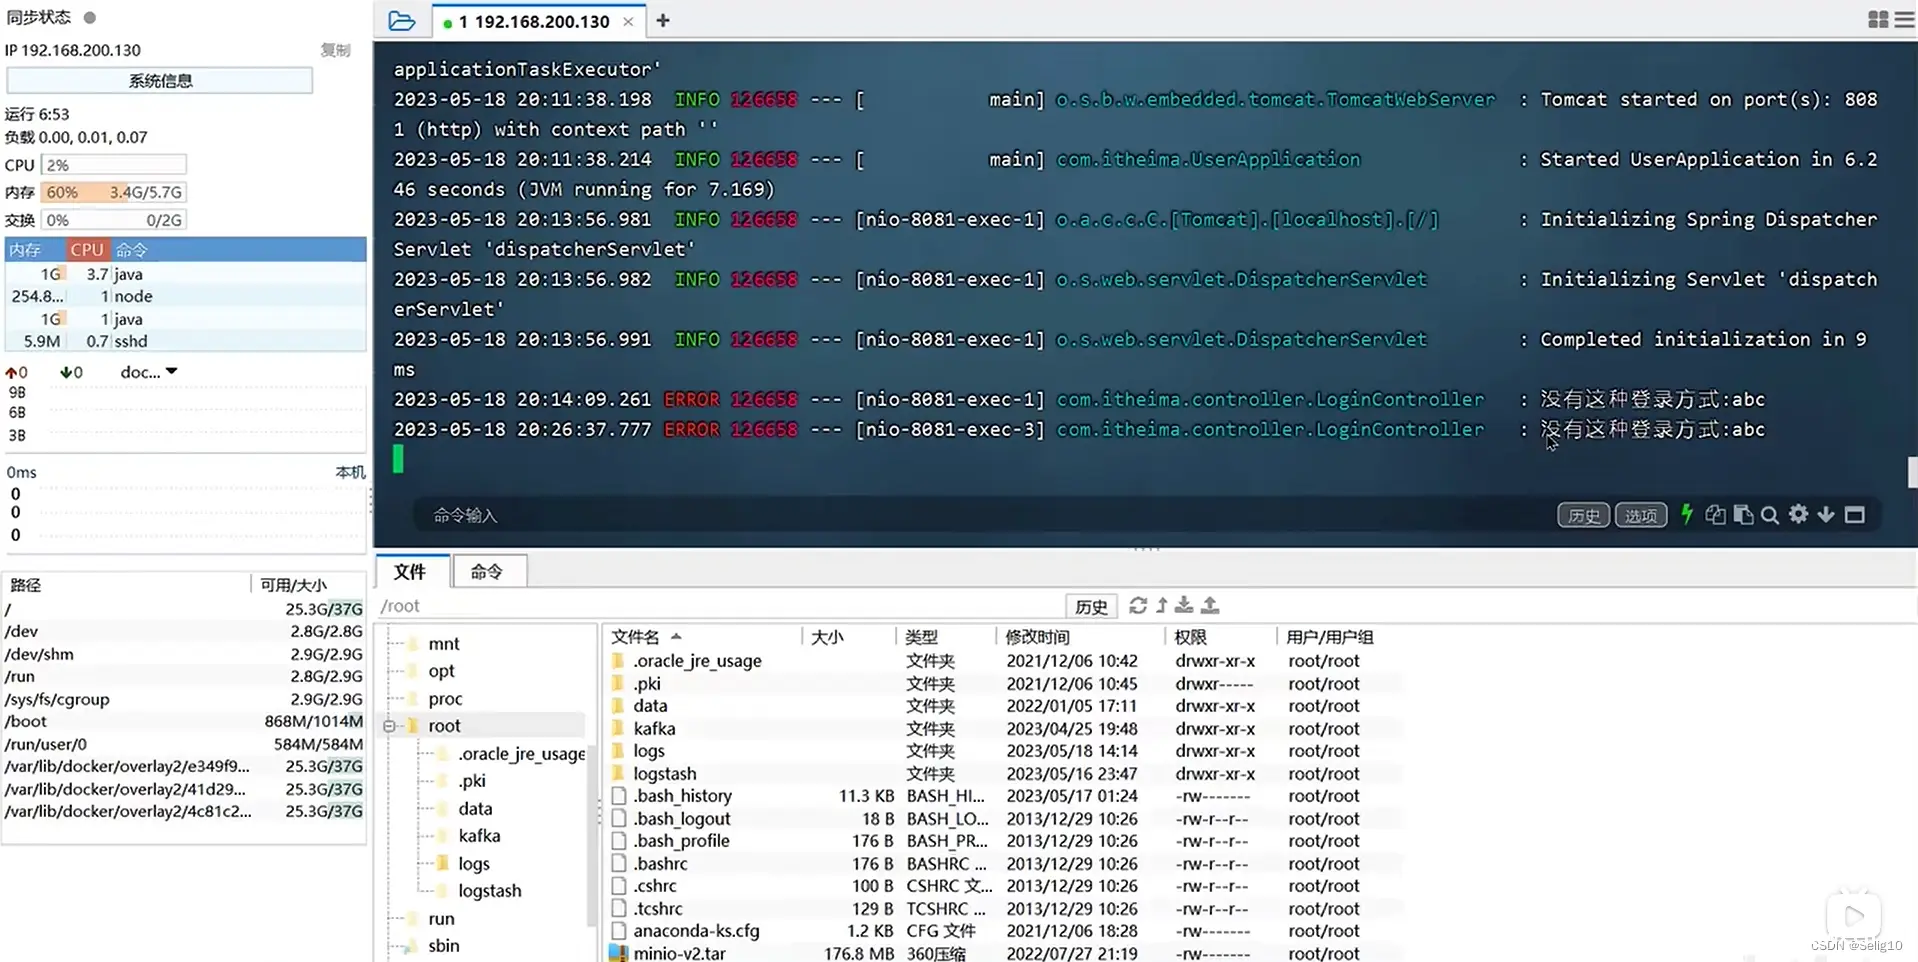The width and height of the screenshot is (1918, 962).
Task: Select the kafka folder icon in file list
Action: [x=618, y=728]
